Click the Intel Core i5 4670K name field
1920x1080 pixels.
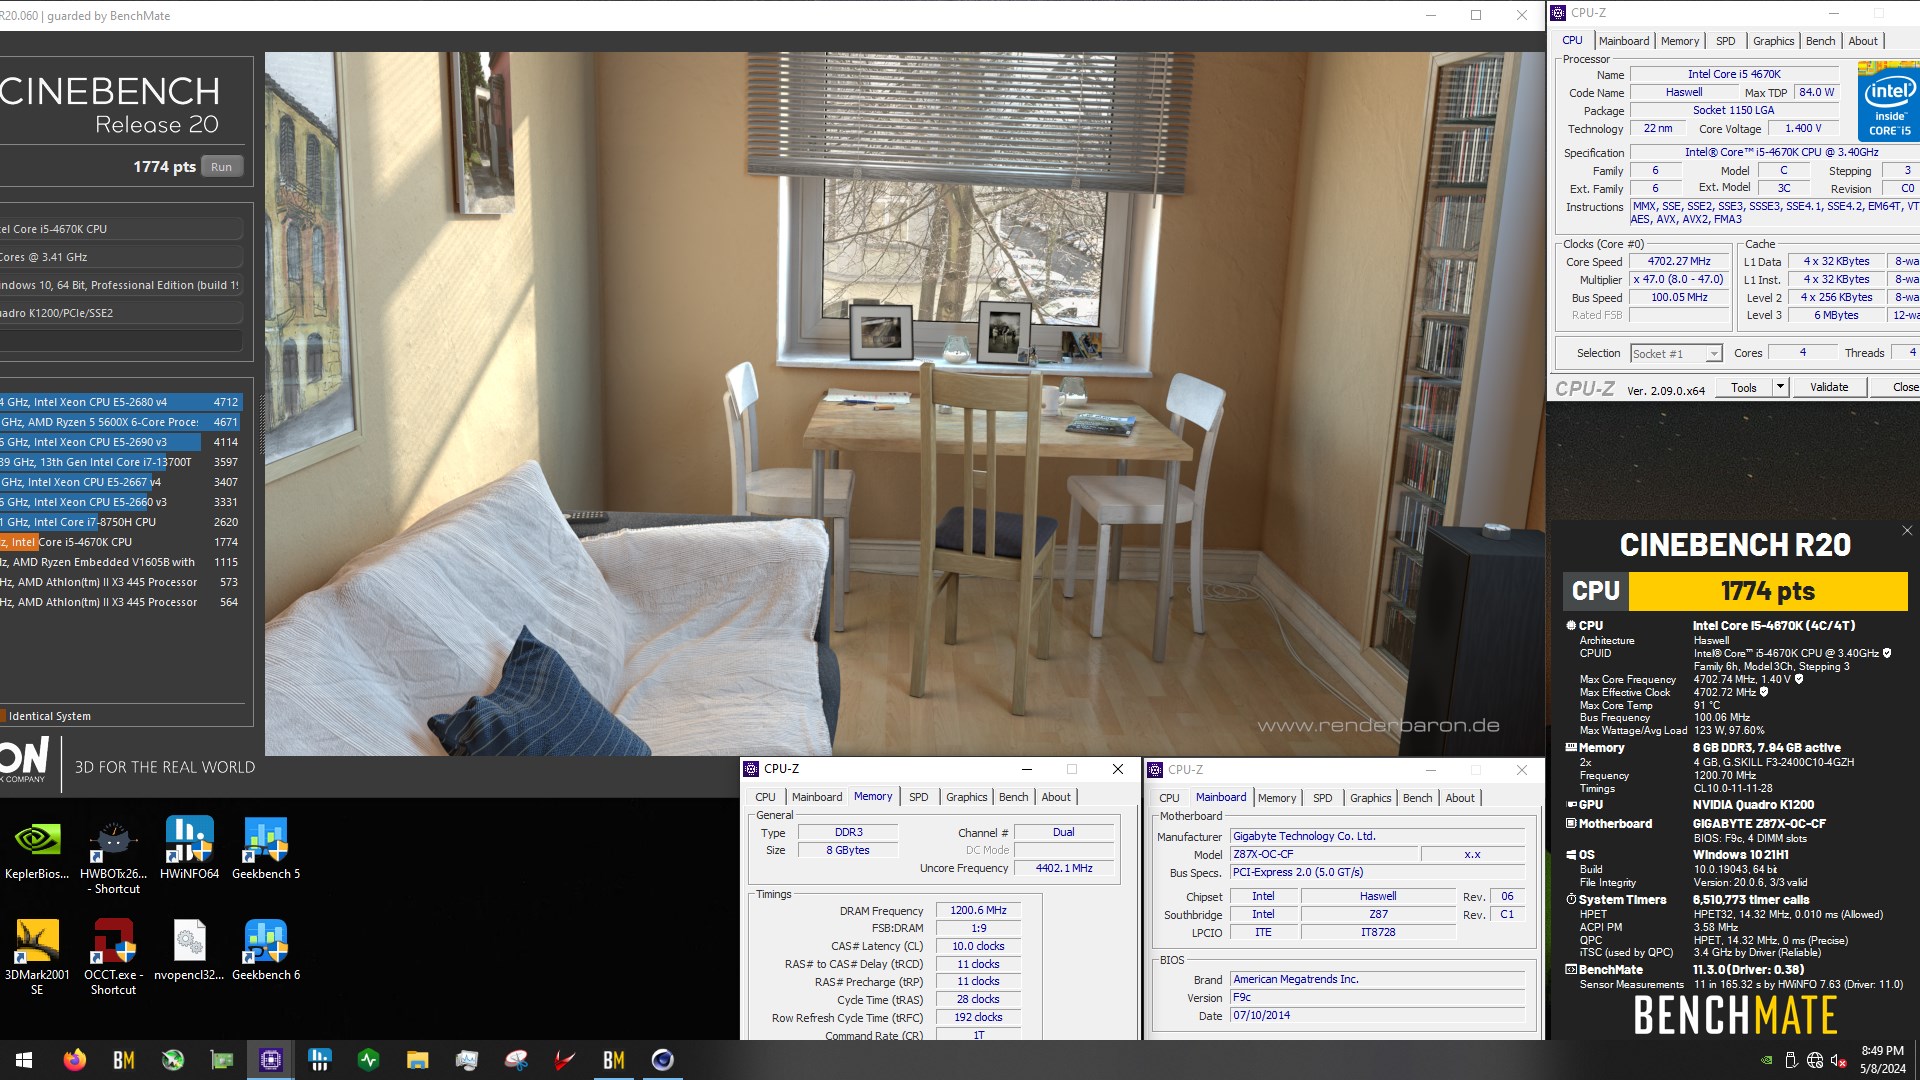(1734, 74)
